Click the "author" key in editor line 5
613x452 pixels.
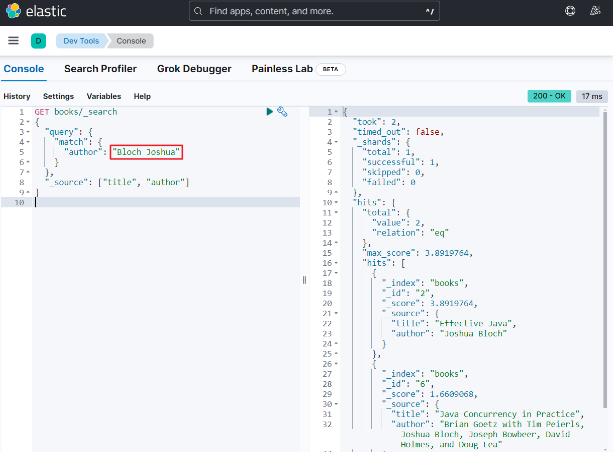(x=83, y=152)
